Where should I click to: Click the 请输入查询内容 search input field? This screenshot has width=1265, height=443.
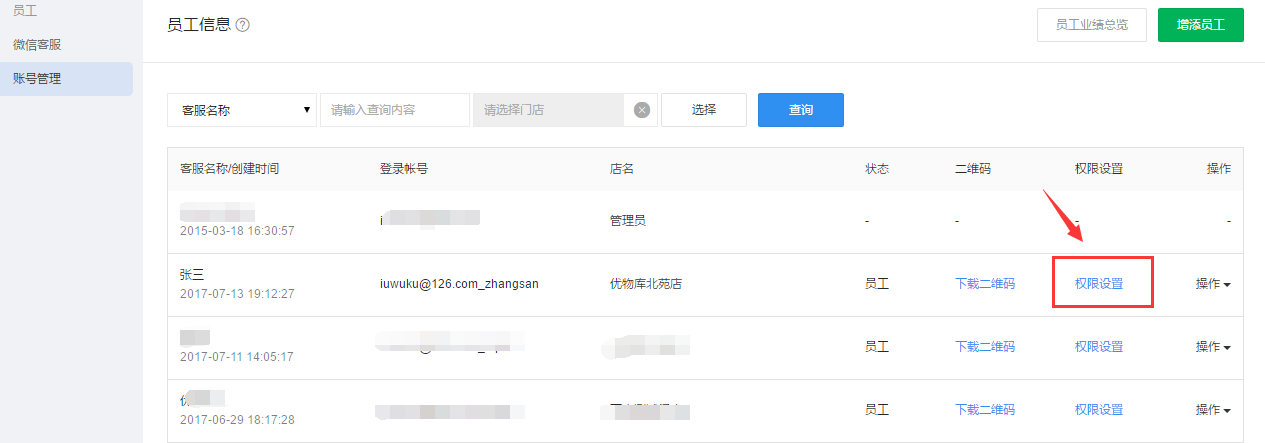point(394,110)
